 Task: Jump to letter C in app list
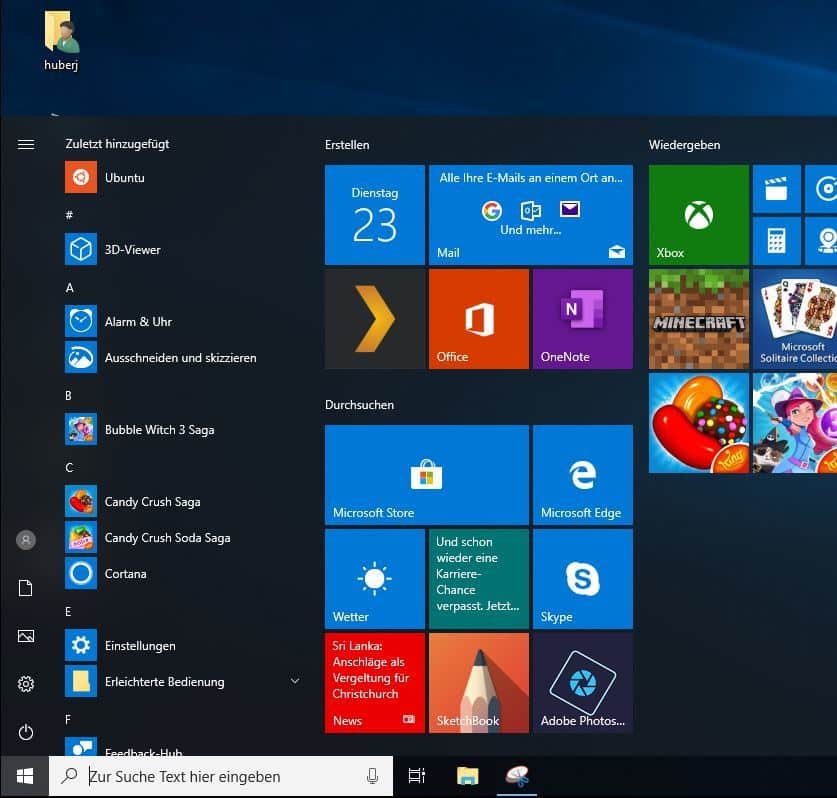69,467
